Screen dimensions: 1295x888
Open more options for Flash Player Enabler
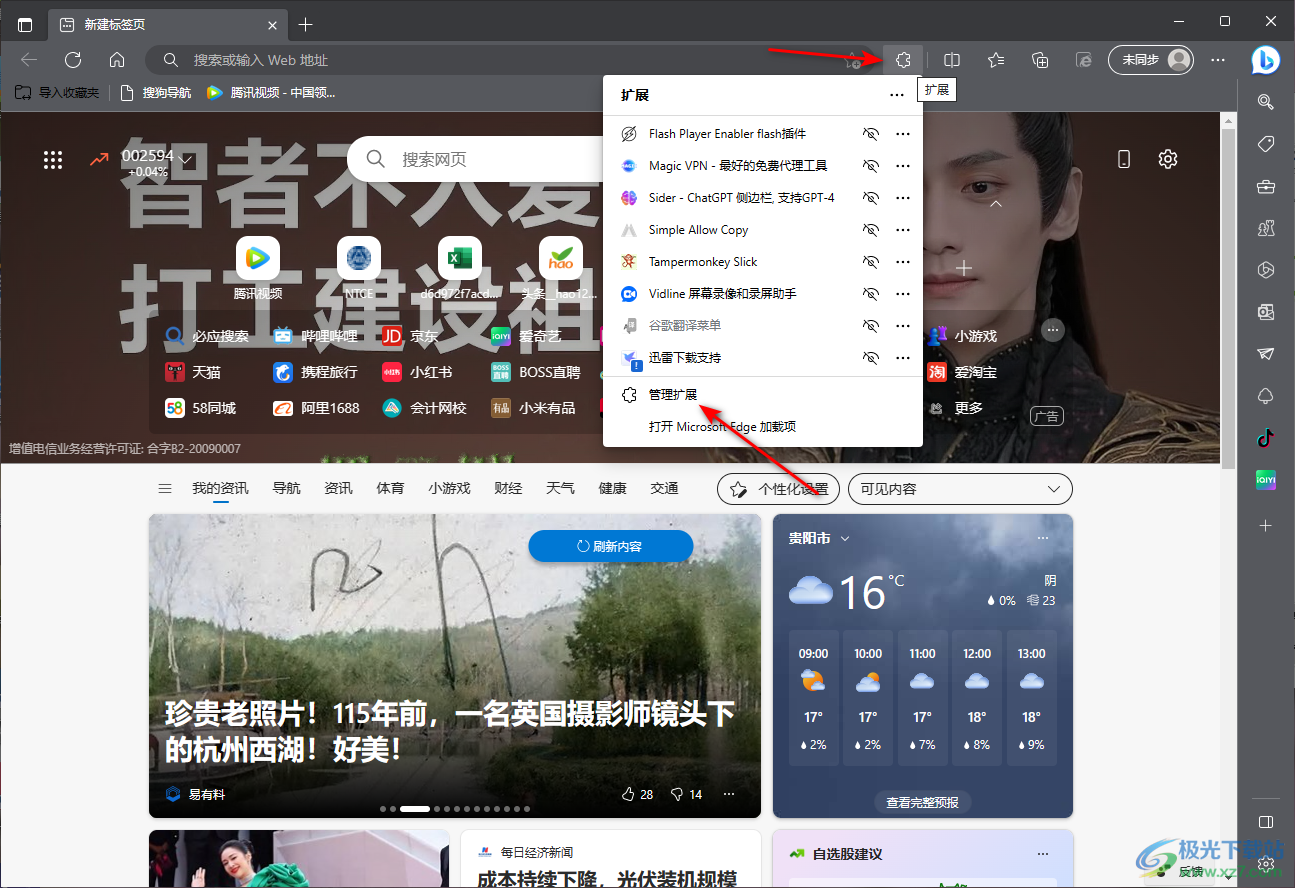[903, 134]
